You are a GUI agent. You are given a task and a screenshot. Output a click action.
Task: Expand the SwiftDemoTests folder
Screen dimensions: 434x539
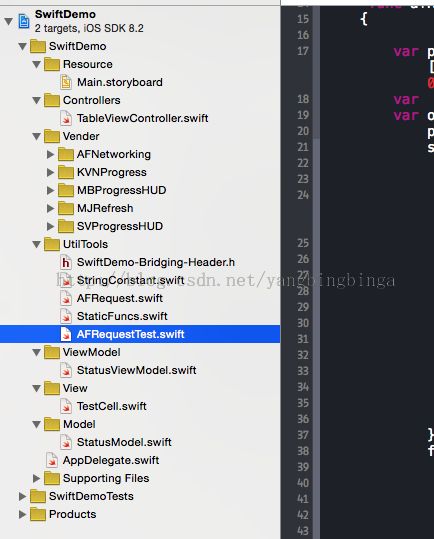pyautogui.click(x=22, y=496)
